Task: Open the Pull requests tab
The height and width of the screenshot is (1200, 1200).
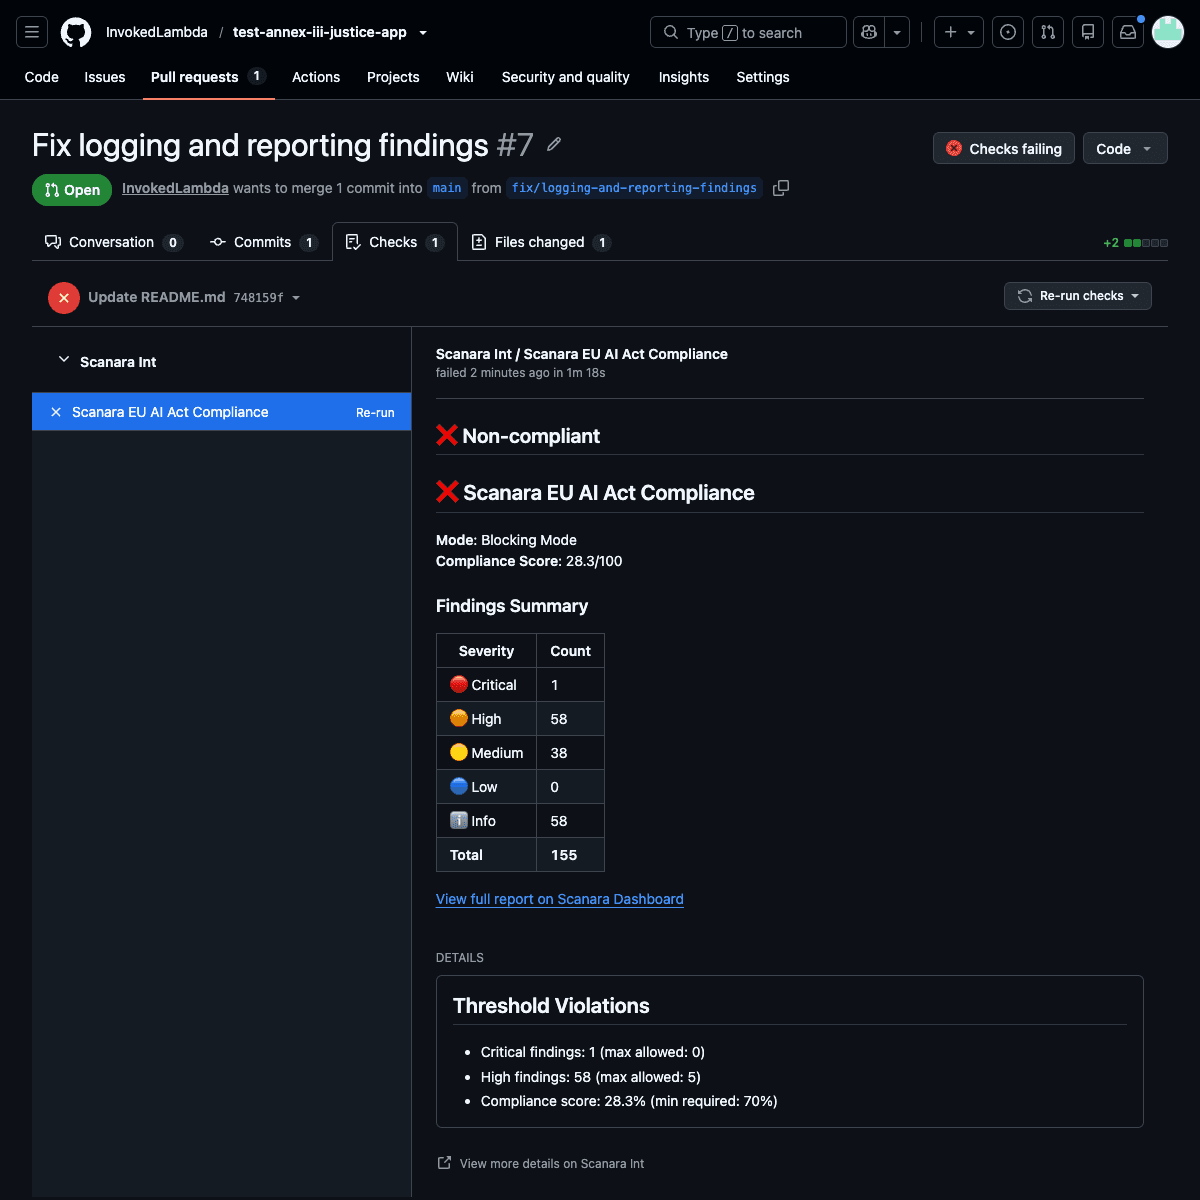Action: (x=208, y=77)
